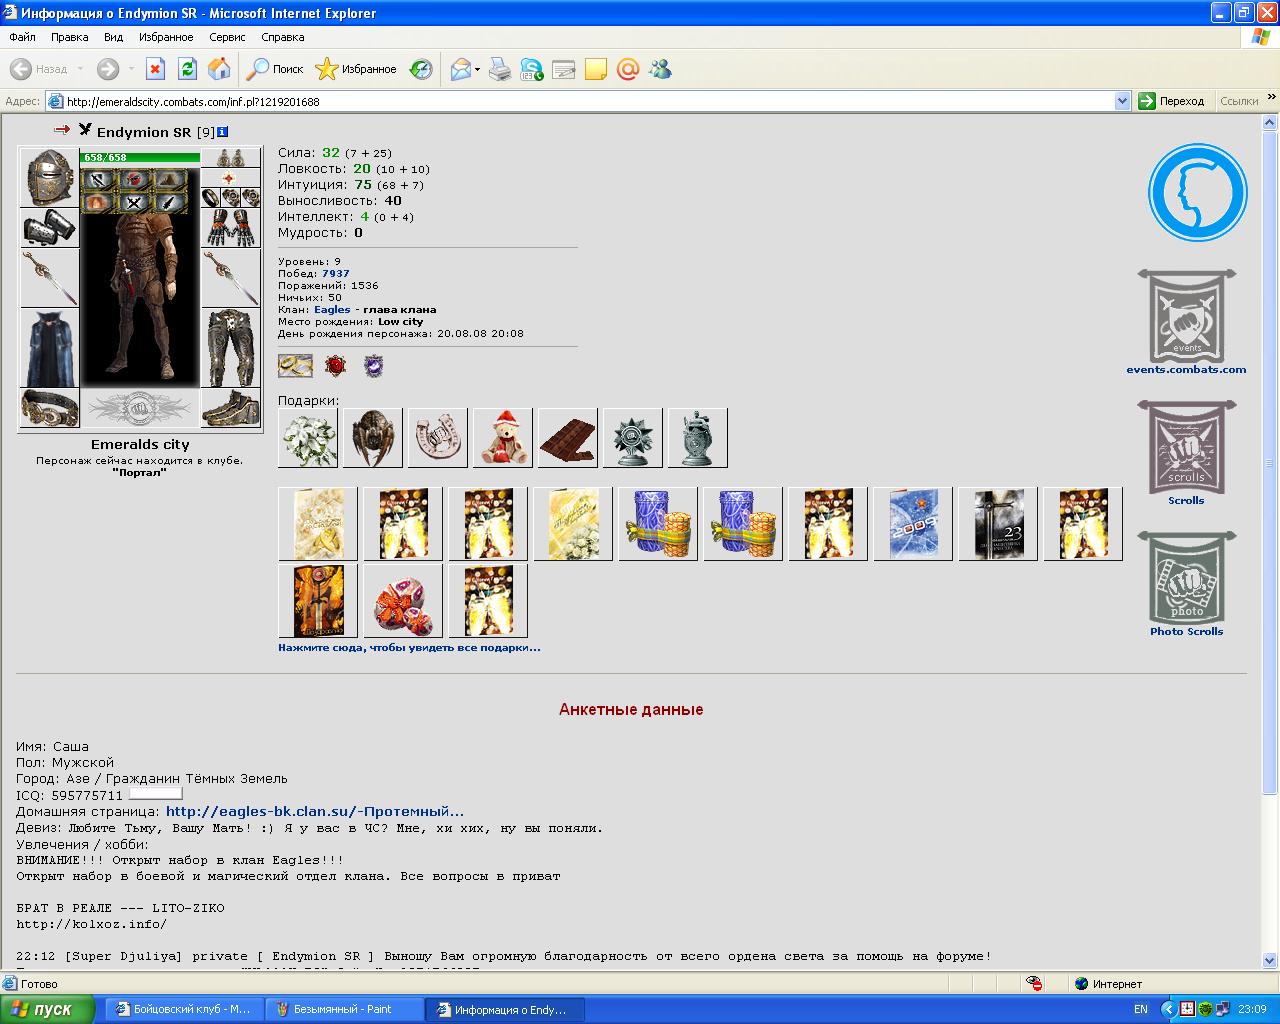
Task: Click the earrings equipment slot
Action: coord(230,158)
